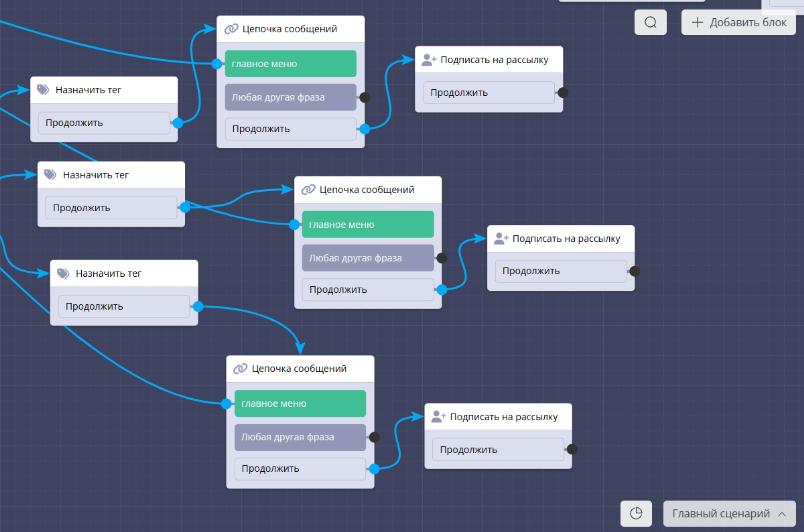This screenshot has height=532, width=804.
Task: Click the search magnifier icon button
Action: 650,23
